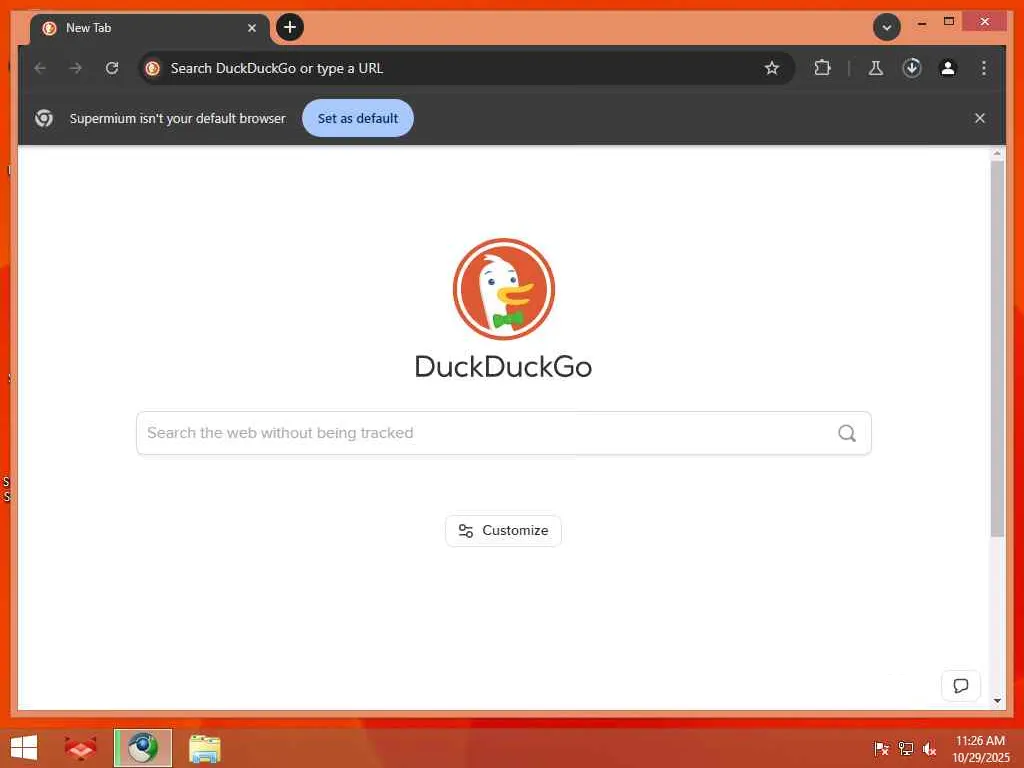Maximize the browser window

click(949, 22)
